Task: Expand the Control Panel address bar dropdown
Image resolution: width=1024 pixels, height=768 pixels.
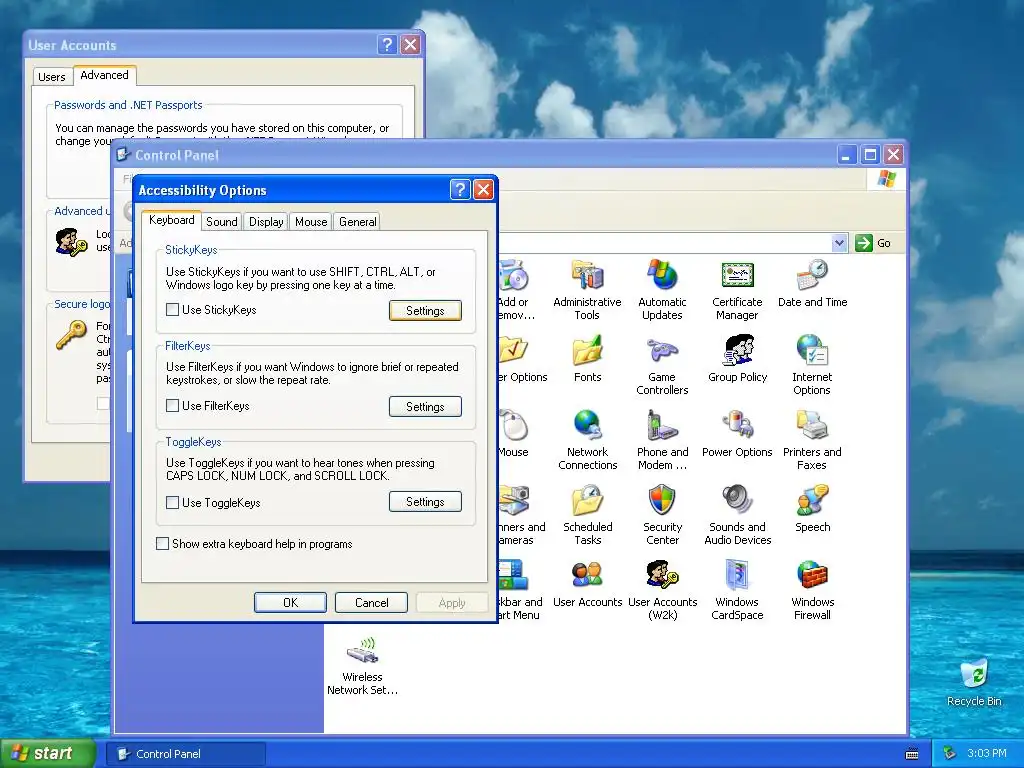Action: [x=839, y=243]
